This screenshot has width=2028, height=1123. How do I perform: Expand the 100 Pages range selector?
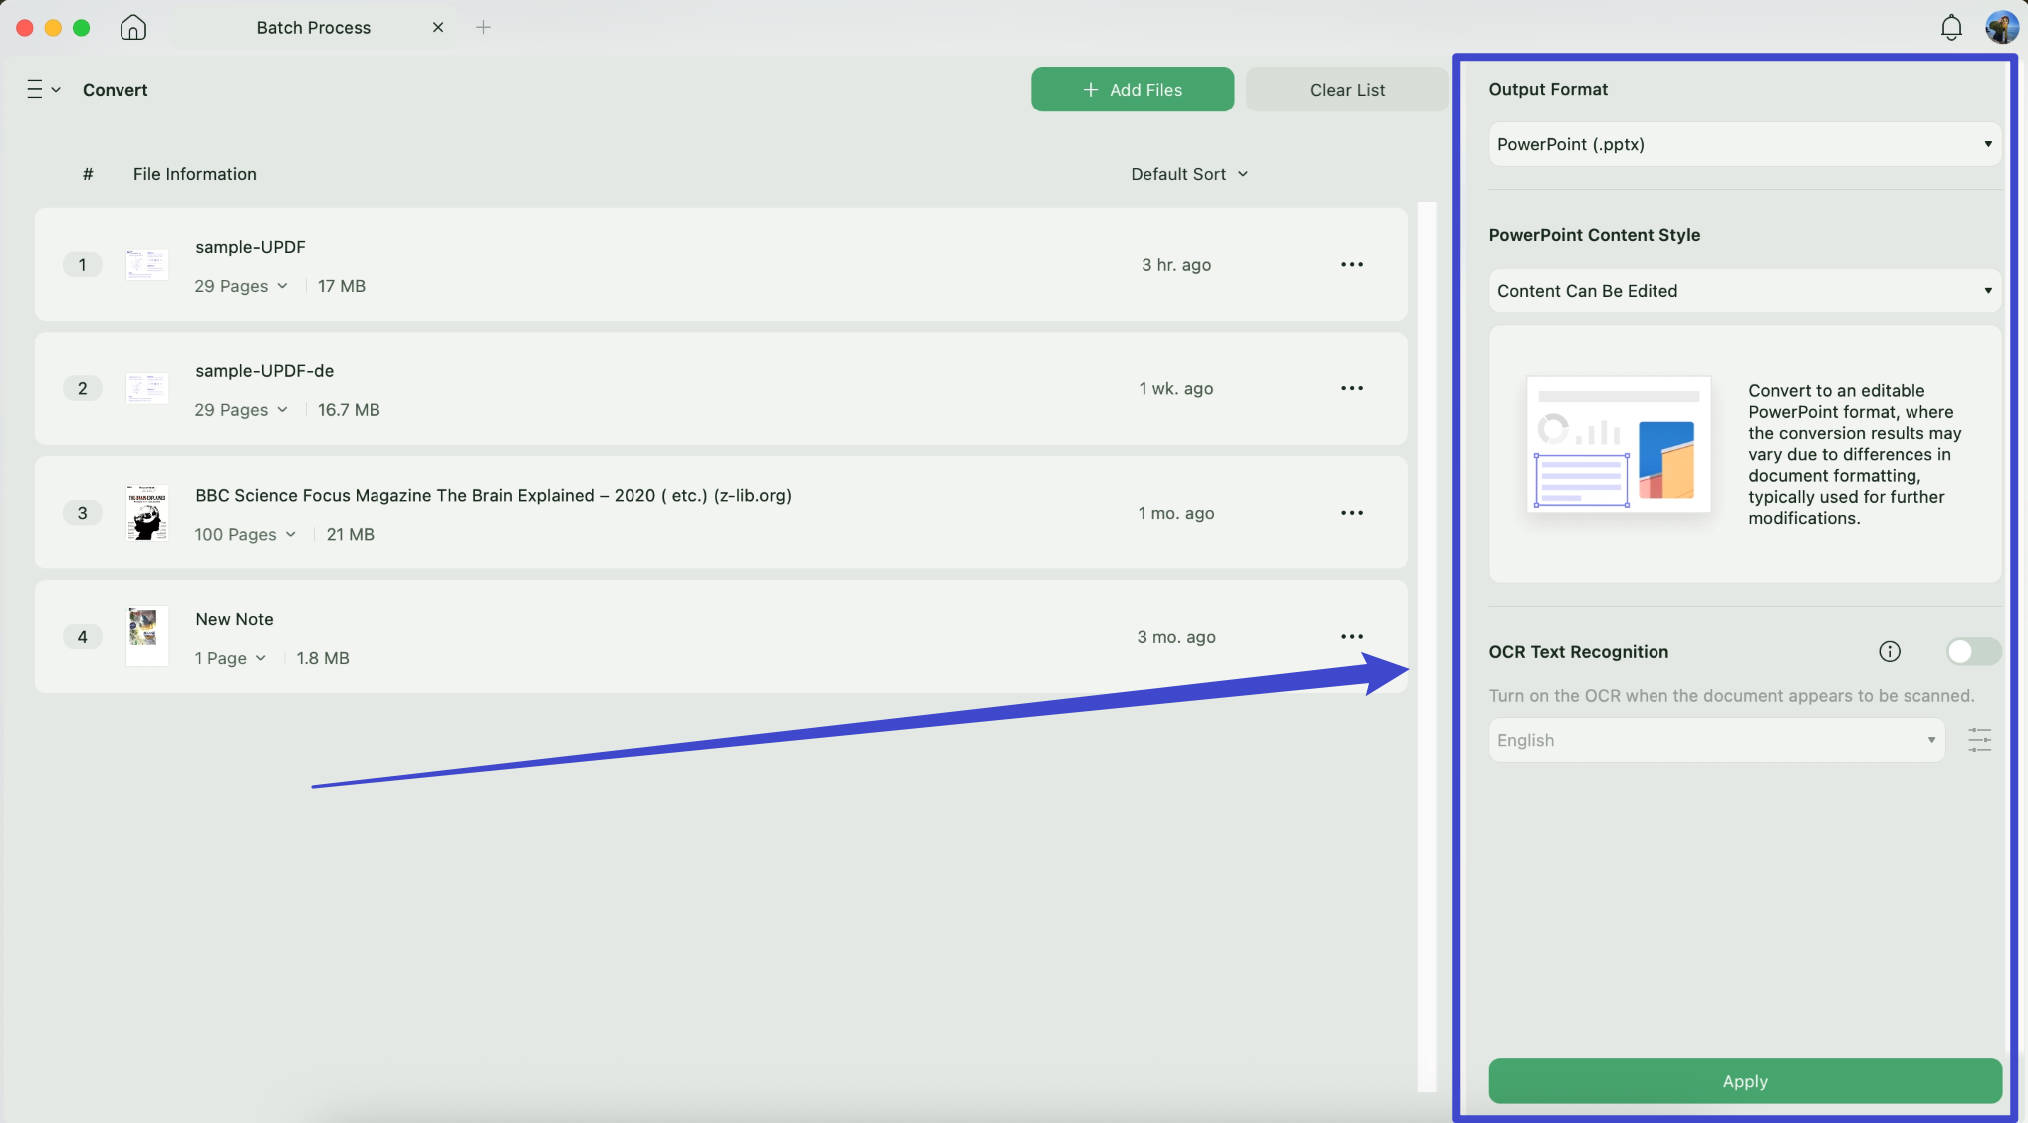click(245, 534)
